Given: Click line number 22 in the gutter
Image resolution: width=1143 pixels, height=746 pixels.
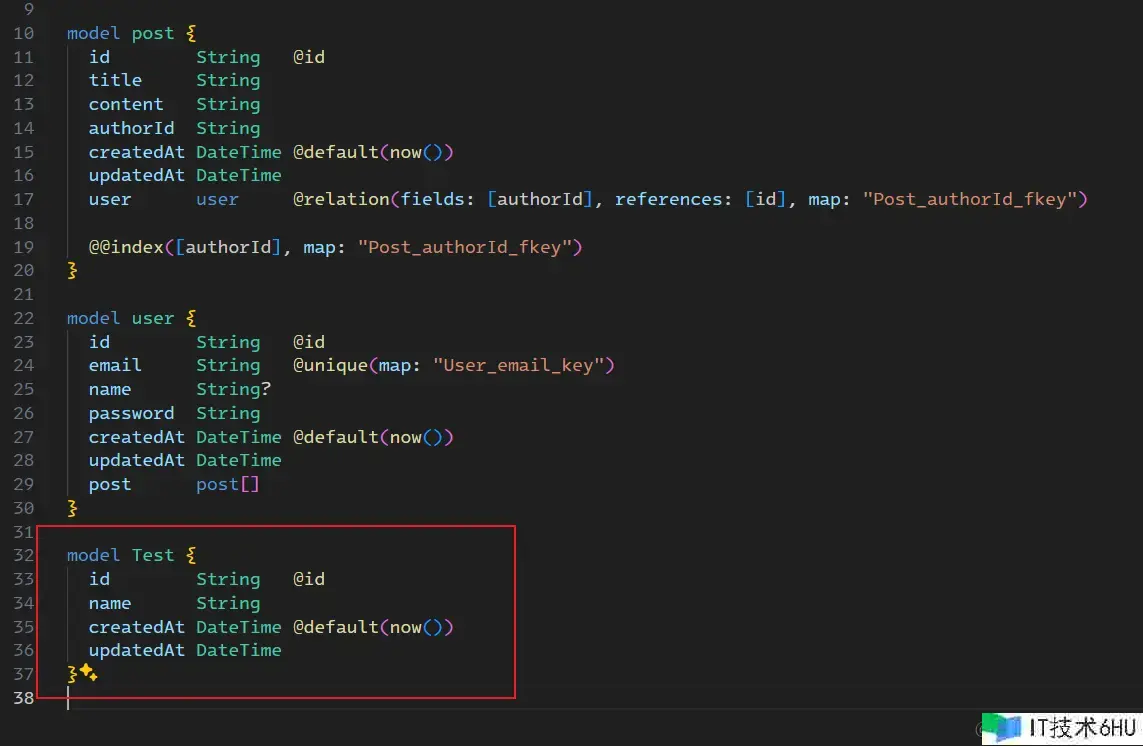Looking at the screenshot, I should 23,319.
